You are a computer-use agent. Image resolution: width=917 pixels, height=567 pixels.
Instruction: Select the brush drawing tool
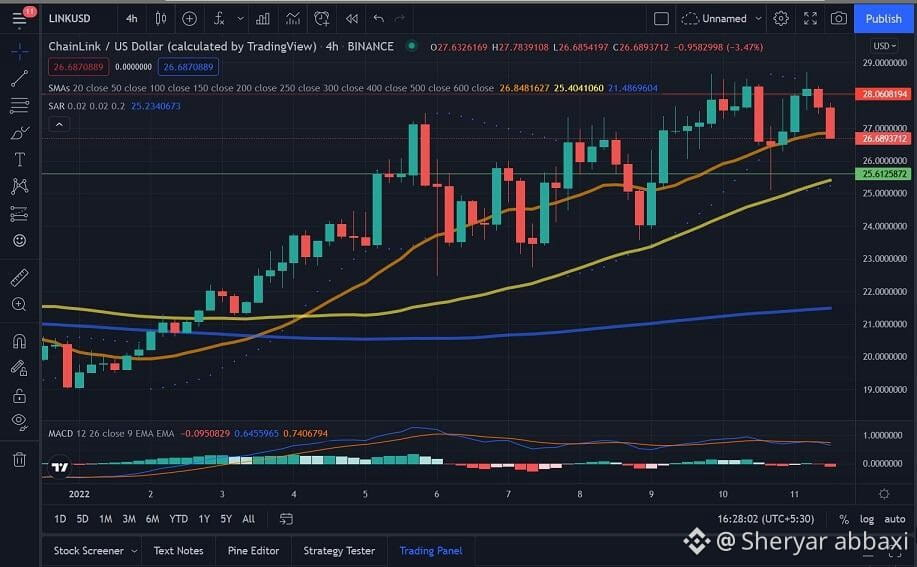pyautogui.click(x=19, y=133)
